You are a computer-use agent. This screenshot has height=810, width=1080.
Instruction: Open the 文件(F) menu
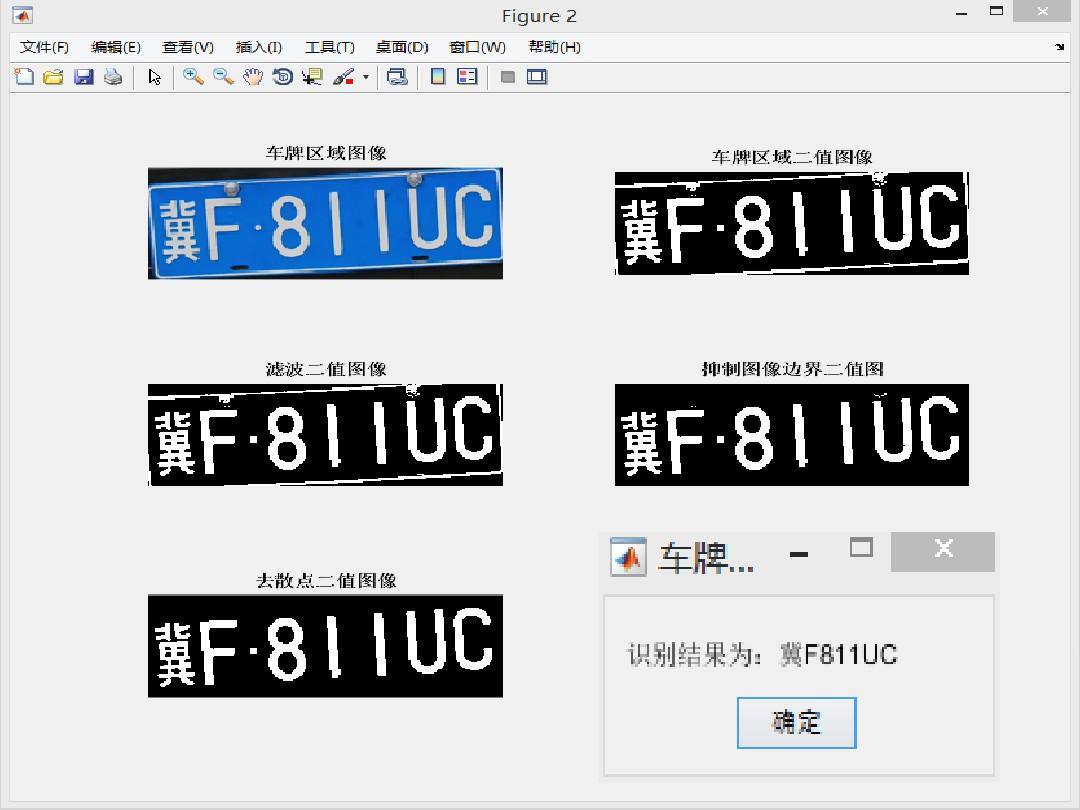[x=44, y=47]
